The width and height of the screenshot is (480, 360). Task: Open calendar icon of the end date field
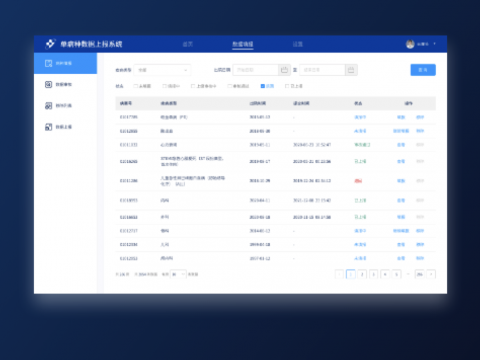(351, 70)
